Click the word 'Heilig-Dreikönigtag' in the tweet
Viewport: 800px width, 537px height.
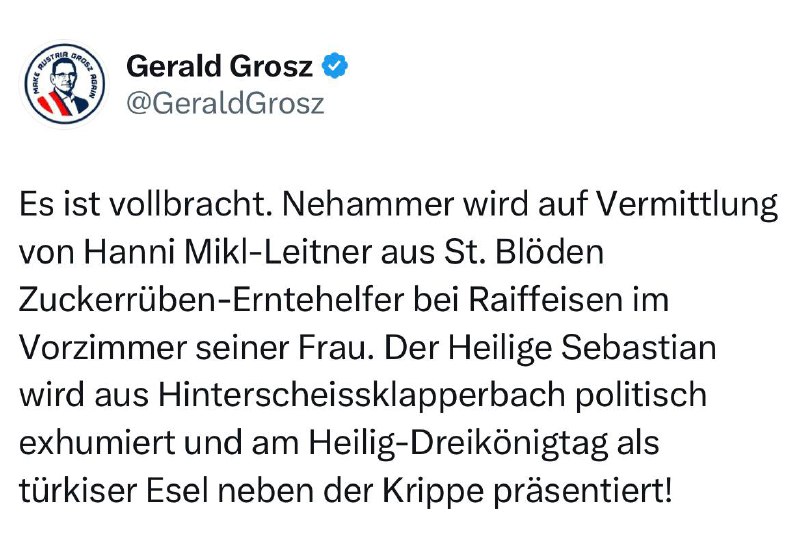[458, 444]
